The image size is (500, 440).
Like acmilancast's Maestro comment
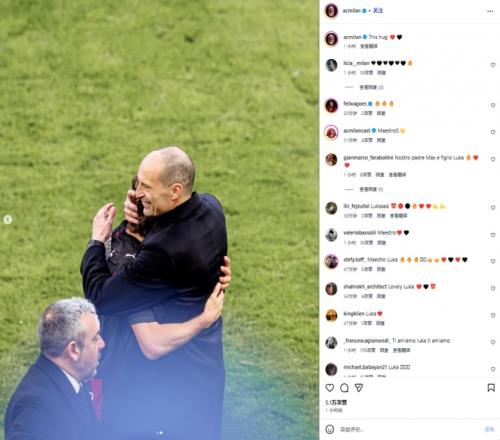[x=493, y=132]
